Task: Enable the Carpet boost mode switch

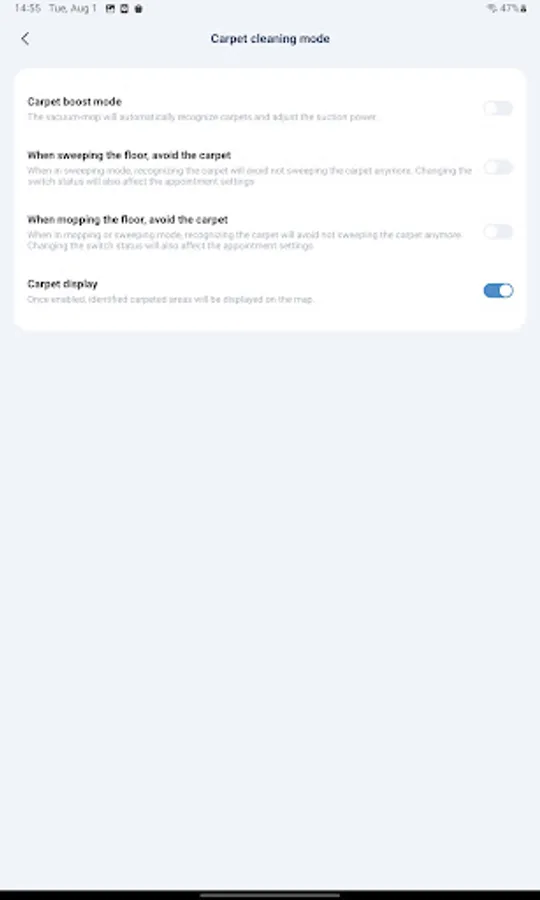Action: [498, 108]
